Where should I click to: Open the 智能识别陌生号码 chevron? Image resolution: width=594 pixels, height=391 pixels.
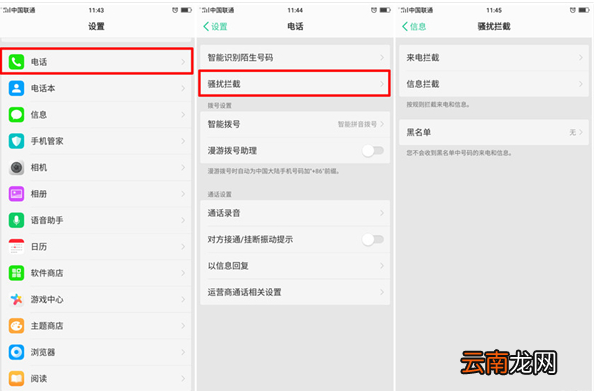pyautogui.click(x=382, y=58)
